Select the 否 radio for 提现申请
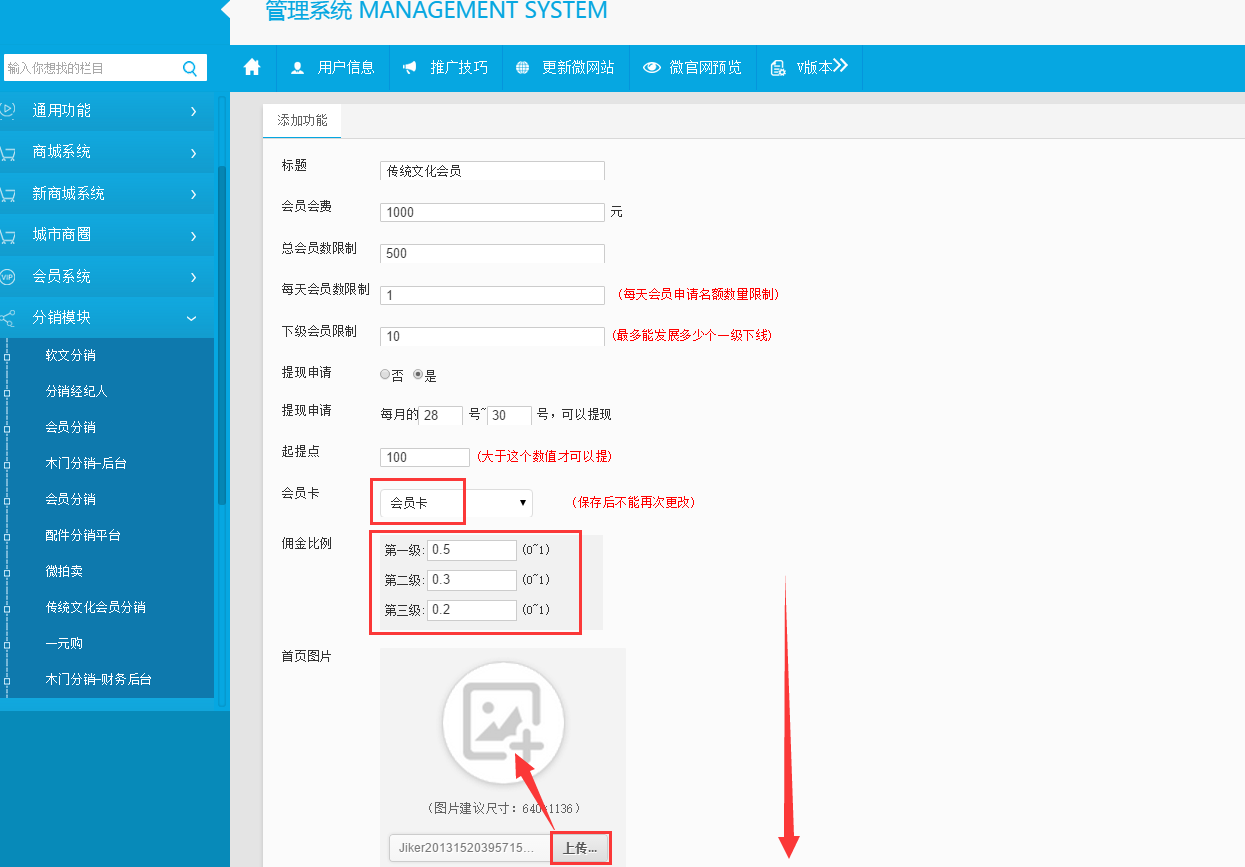Image resolution: width=1245 pixels, height=867 pixels. pyautogui.click(x=385, y=375)
